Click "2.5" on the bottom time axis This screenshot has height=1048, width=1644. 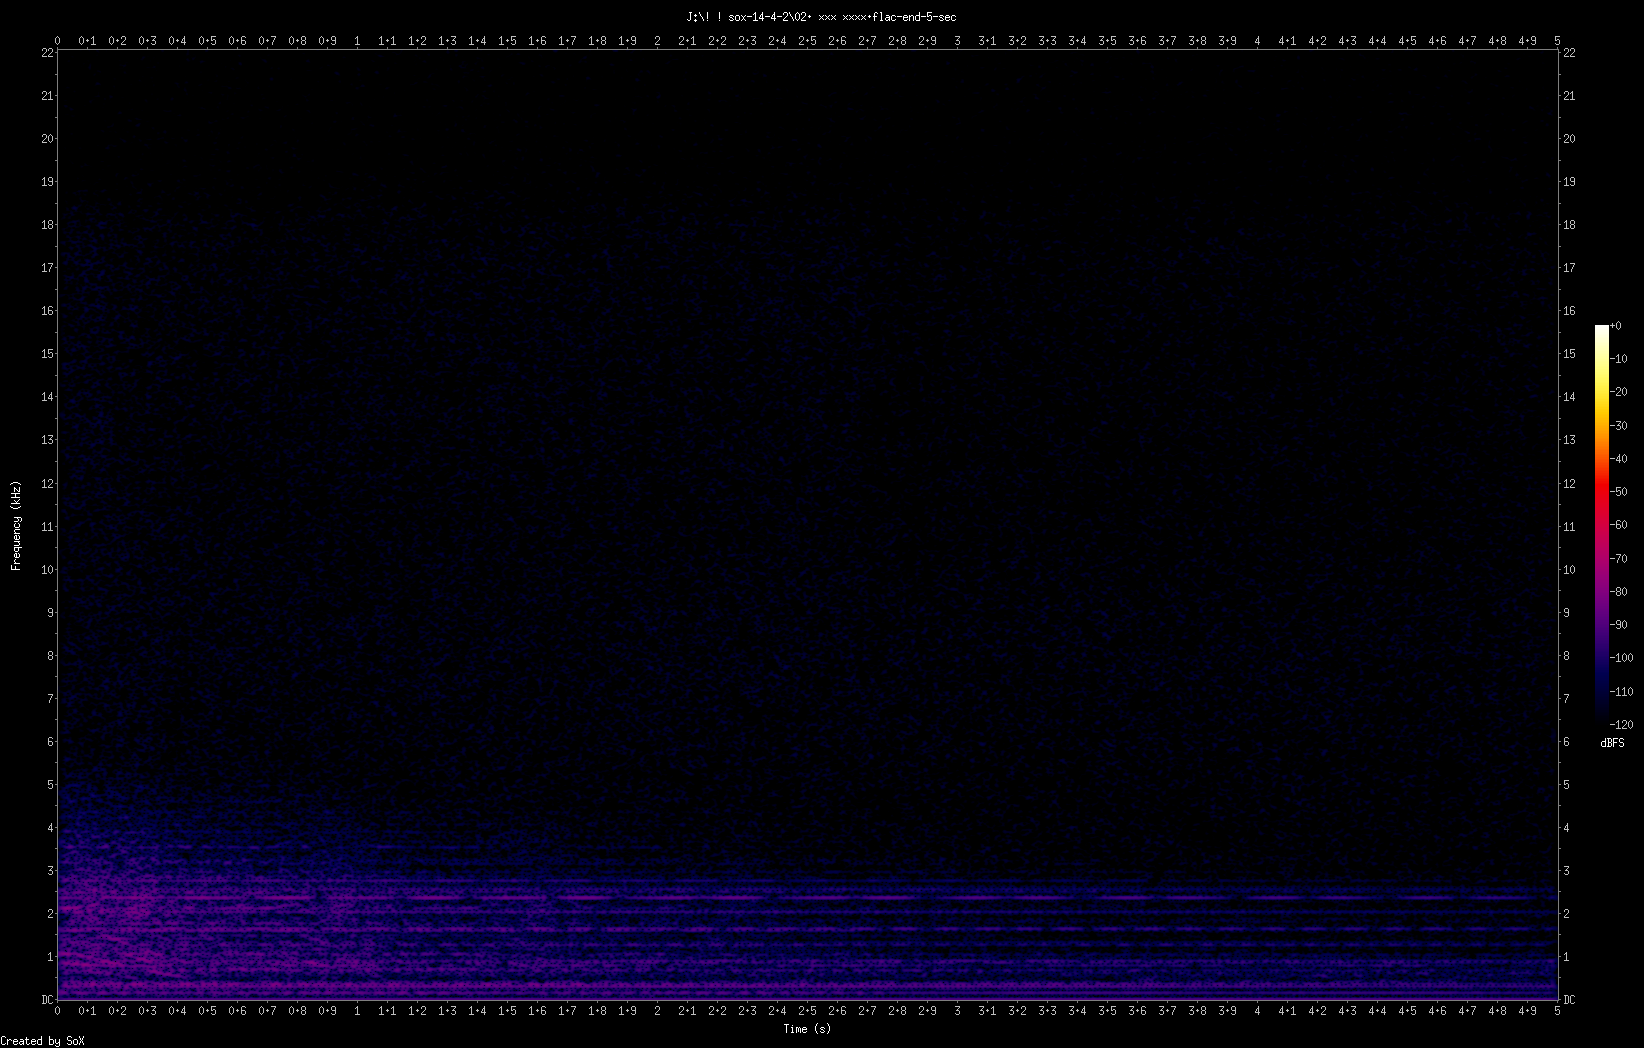[807, 1011]
